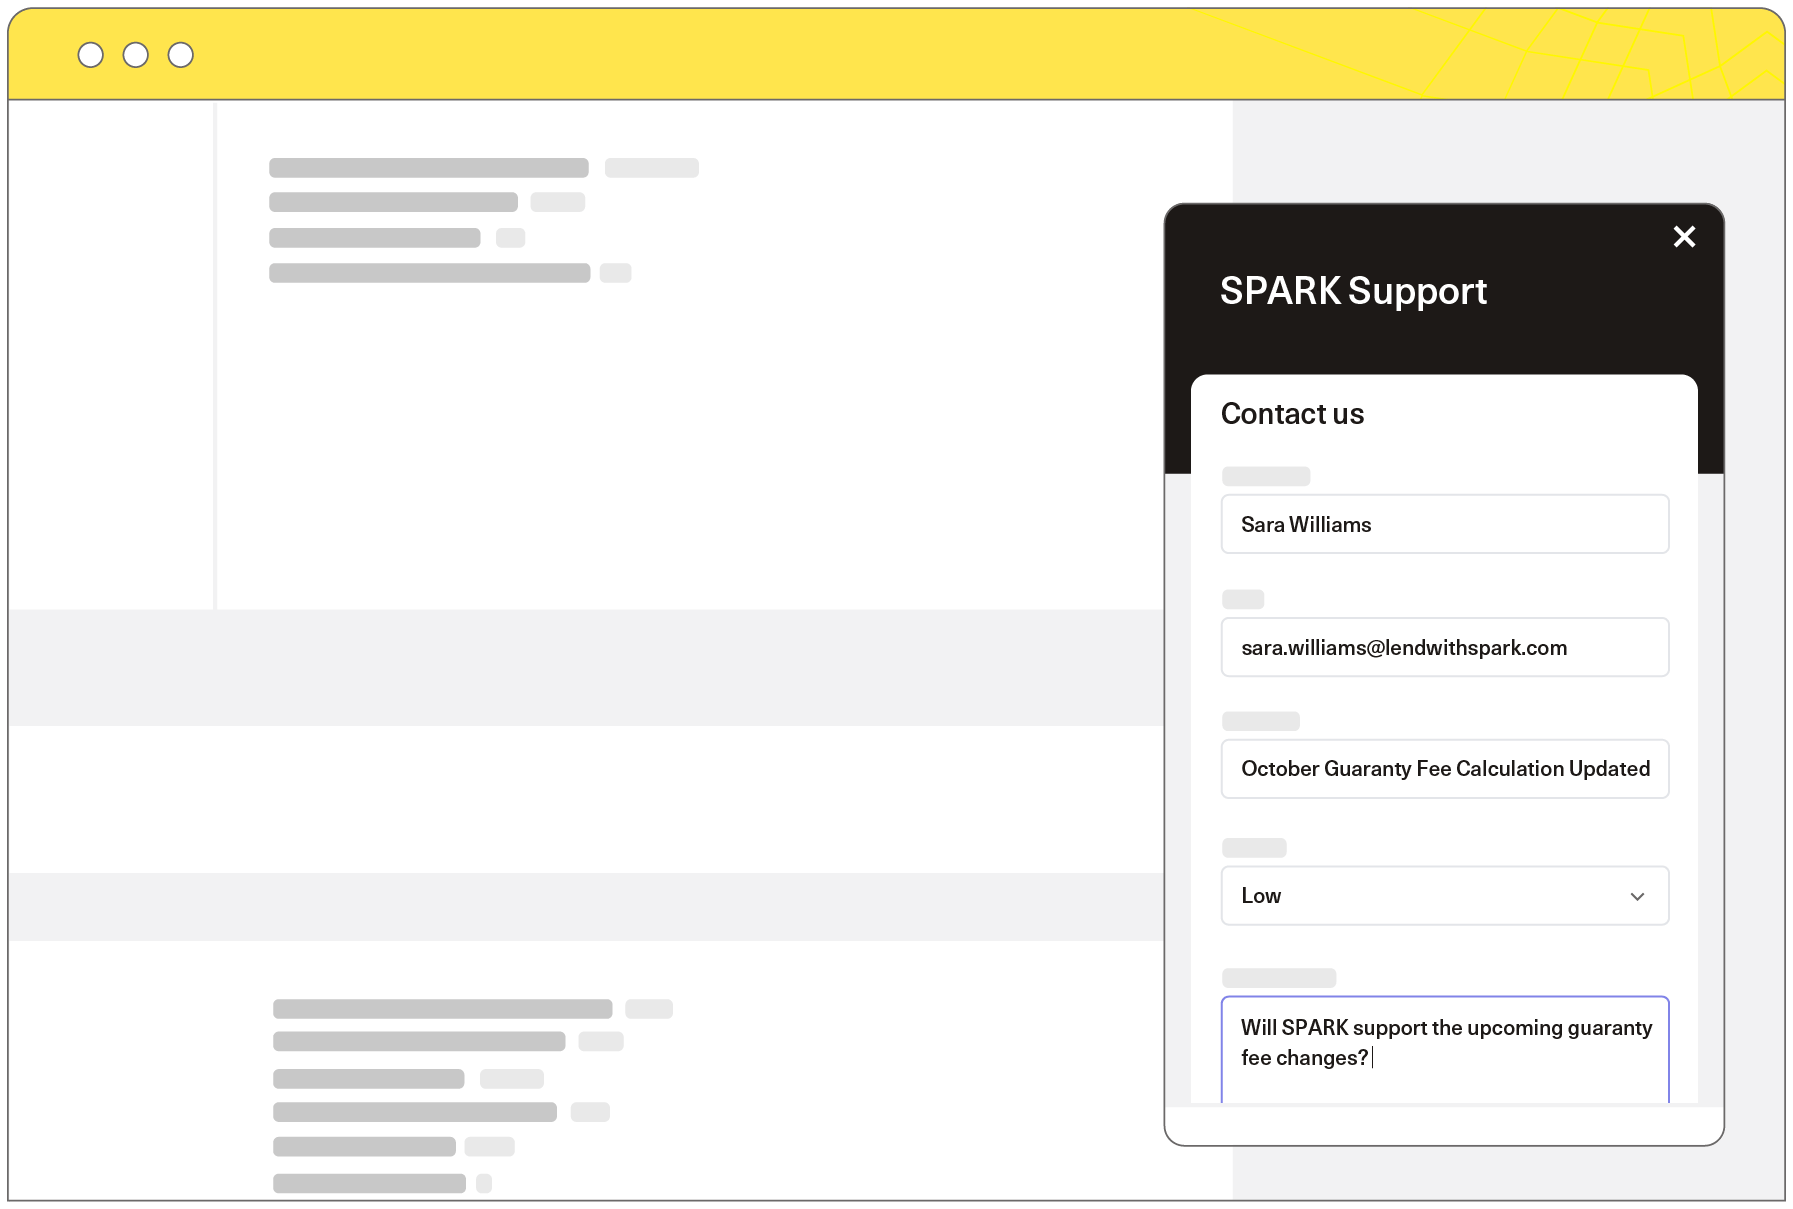Image resolution: width=1793 pixels, height=1209 pixels.
Task: Click the sara.williams@lendwithspark.com email field
Action: tap(1444, 648)
